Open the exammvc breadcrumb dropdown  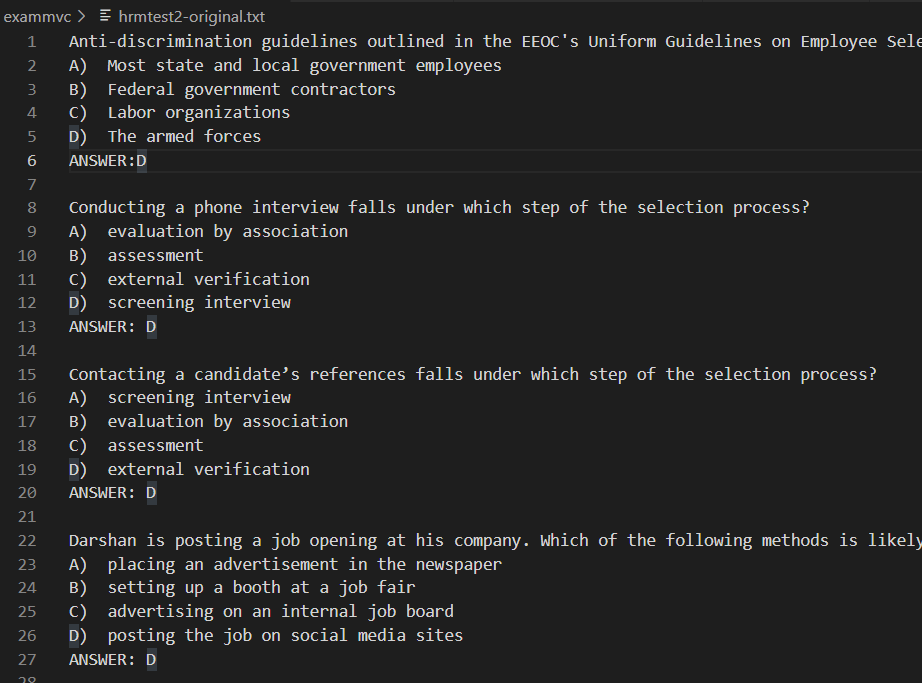pyautogui.click(x=37, y=16)
